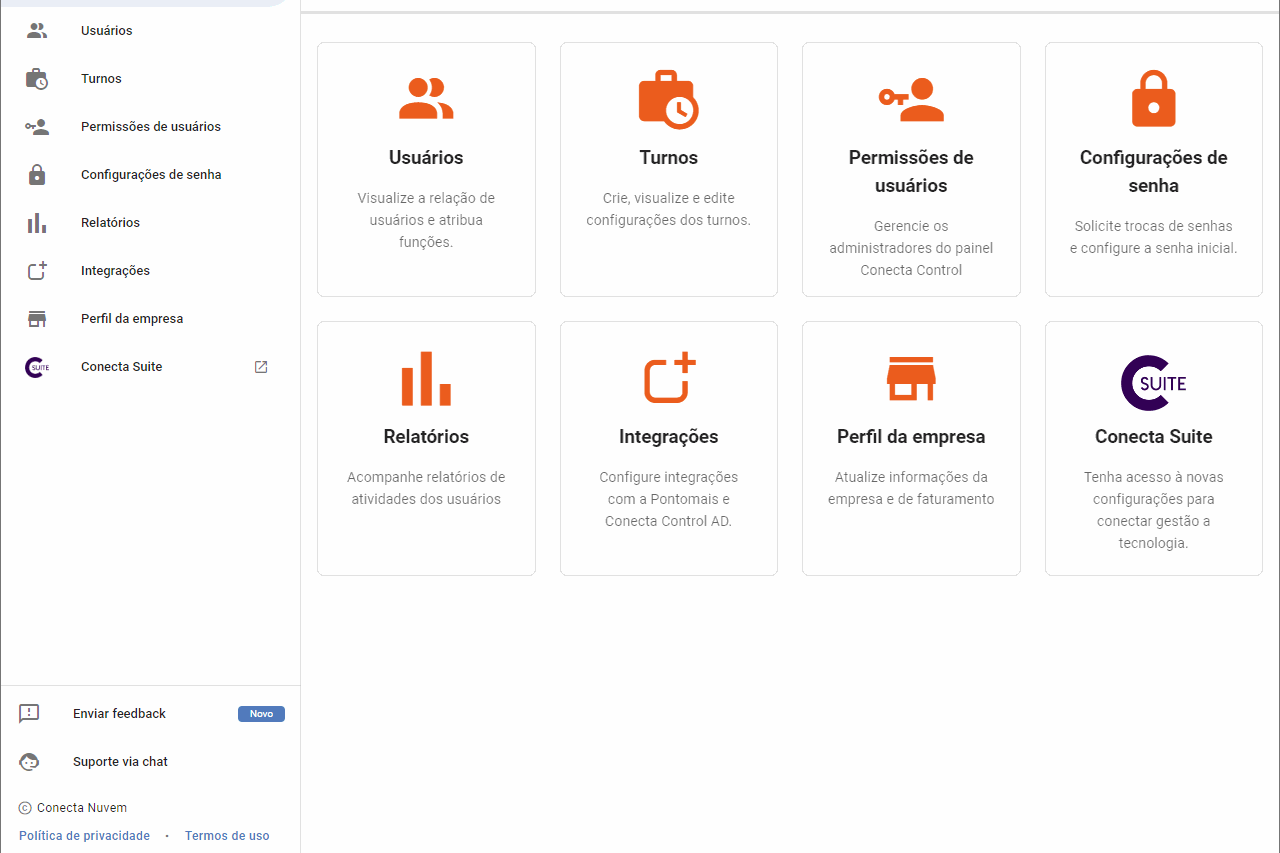Click the orange people icon on Usuários card

[x=426, y=99]
